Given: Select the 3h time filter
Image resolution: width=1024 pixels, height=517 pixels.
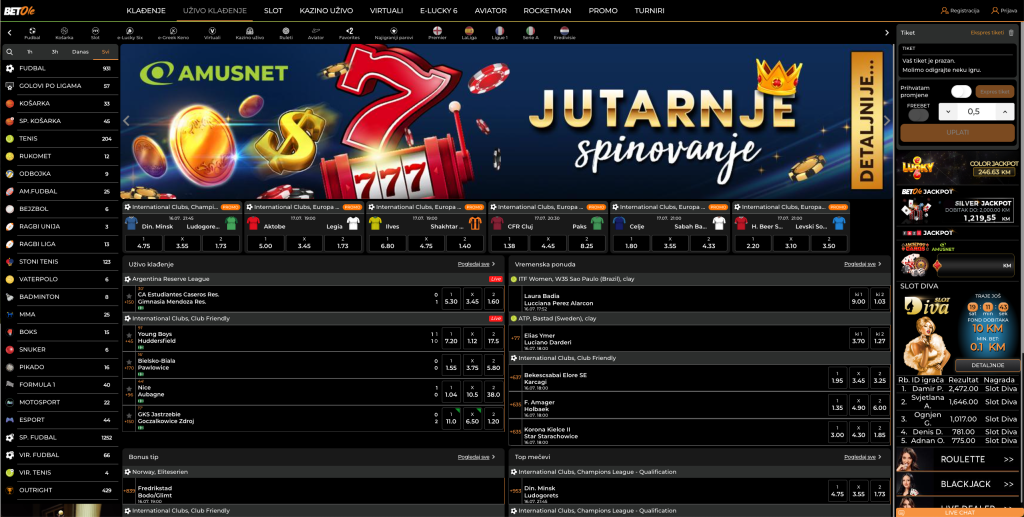Looking at the screenshot, I should click(x=55, y=52).
